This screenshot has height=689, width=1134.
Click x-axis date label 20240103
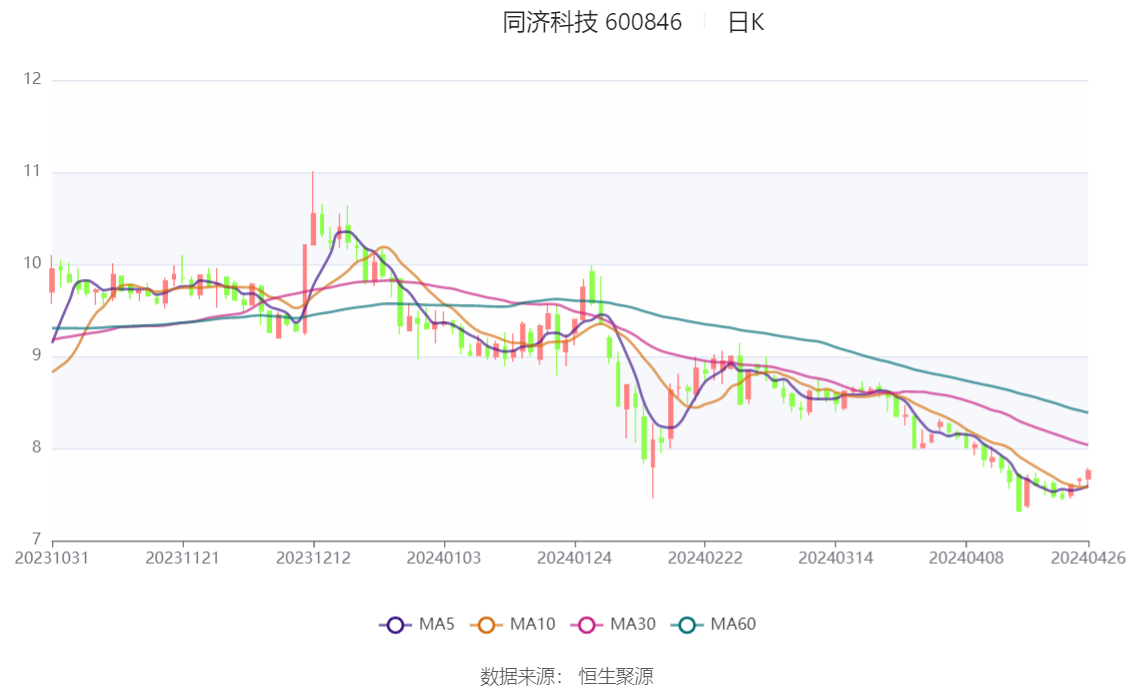[443, 558]
